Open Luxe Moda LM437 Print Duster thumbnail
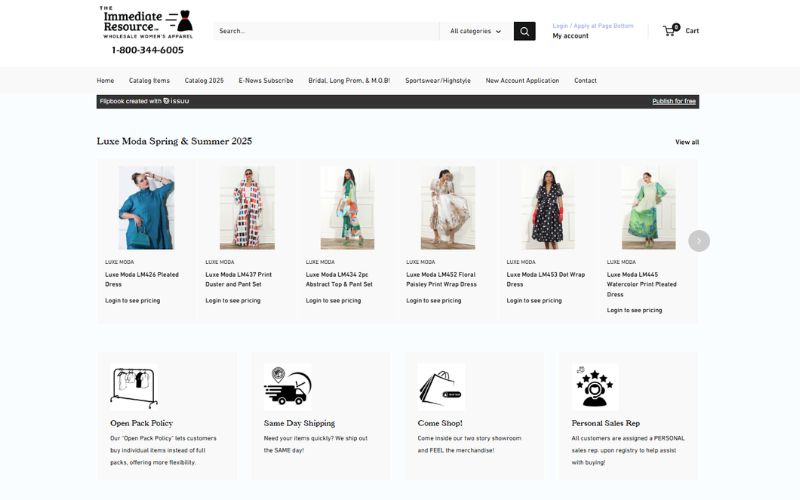The height and width of the screenshot is (500, 800). (x=247, y=208)
